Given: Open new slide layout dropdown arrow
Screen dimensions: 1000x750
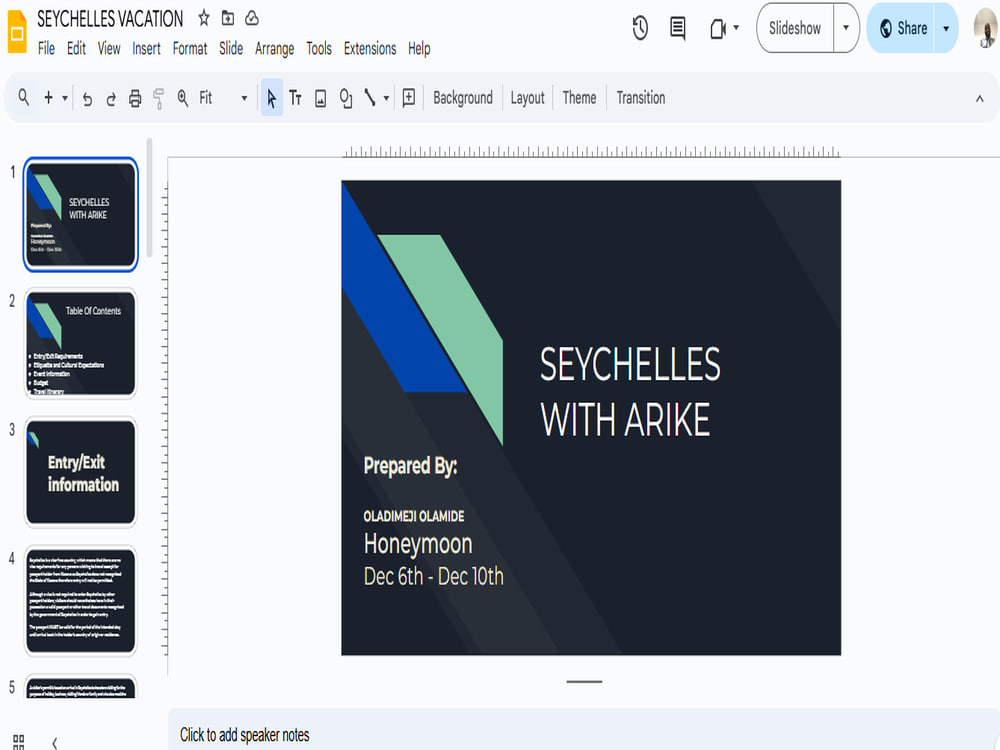Looking at the screenshot, I should click(x=65, y=98).
